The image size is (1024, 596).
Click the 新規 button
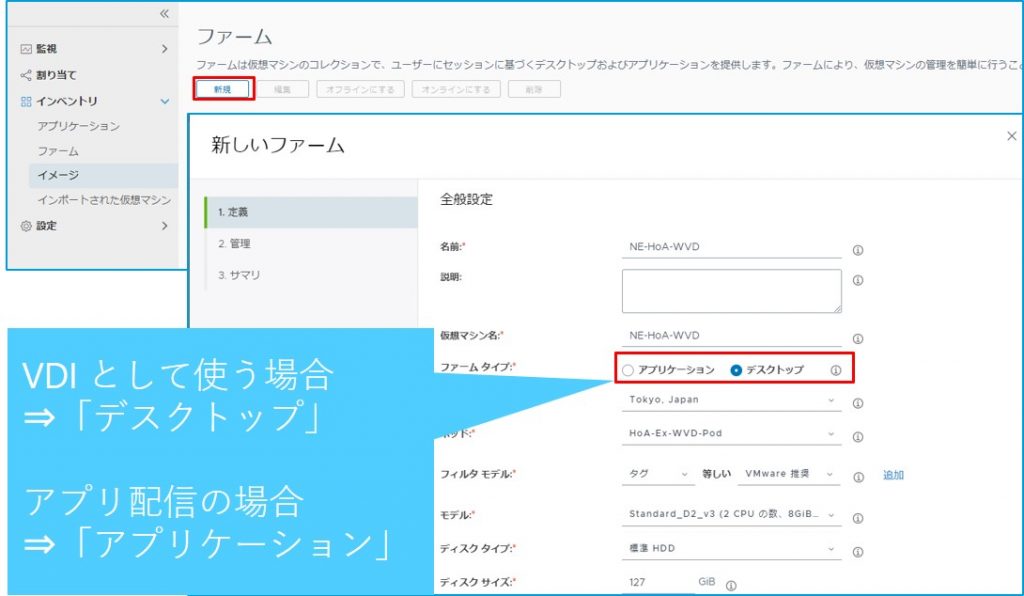point(223,89)
